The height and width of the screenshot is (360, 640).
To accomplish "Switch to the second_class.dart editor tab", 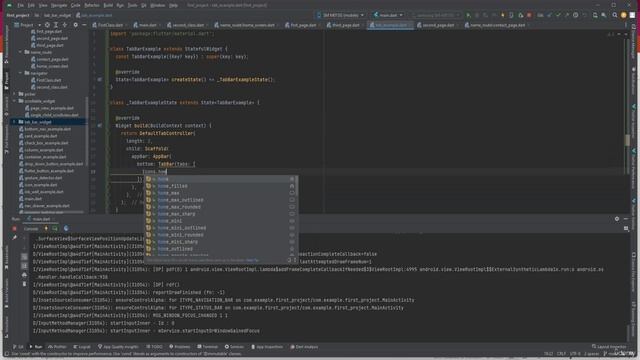I will point(188,25).
